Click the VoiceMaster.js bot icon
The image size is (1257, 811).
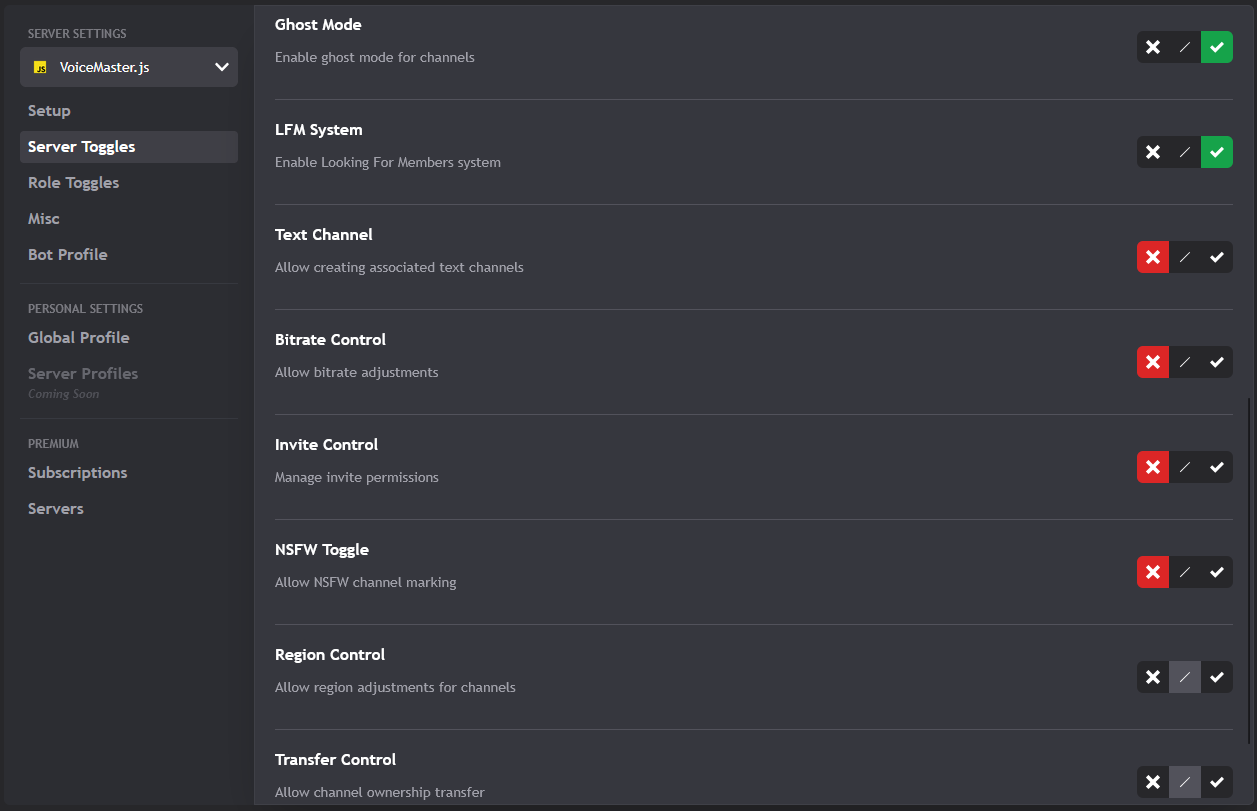pyautogui.click(x=40, y=67)
